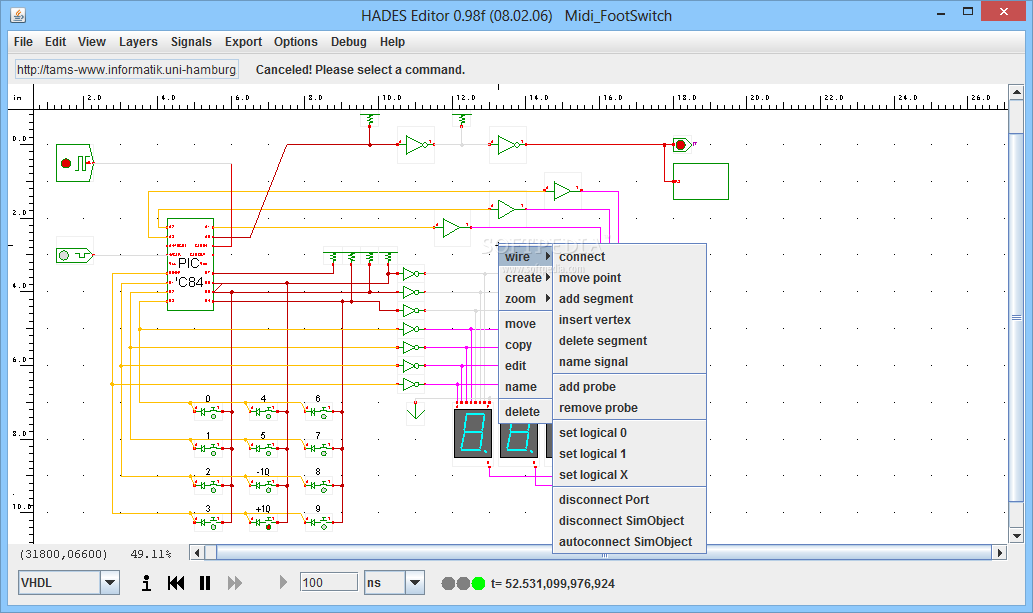Viewport: 1033px width, 613px height.
Task: Choose delete from the context menu
Action: [x=526, y=412]
